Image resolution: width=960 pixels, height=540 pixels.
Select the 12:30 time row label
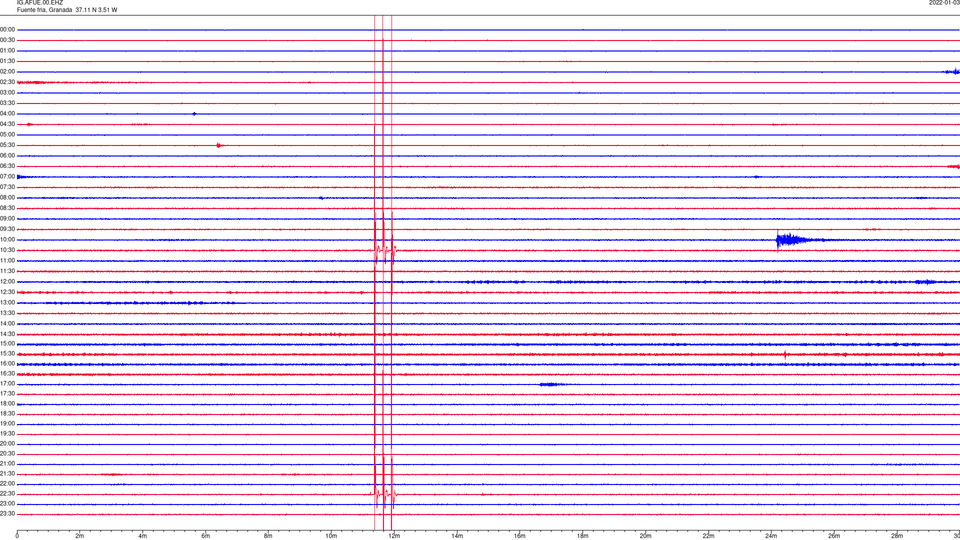tap(8, 292)
